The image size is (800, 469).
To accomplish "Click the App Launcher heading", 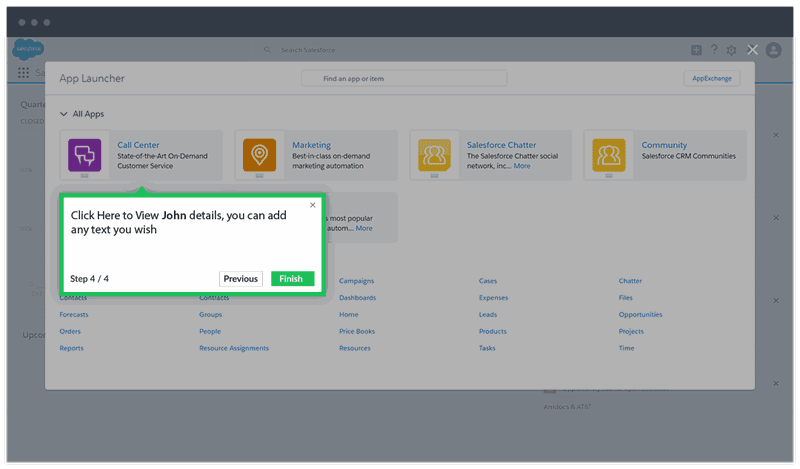I will (92, 79).
